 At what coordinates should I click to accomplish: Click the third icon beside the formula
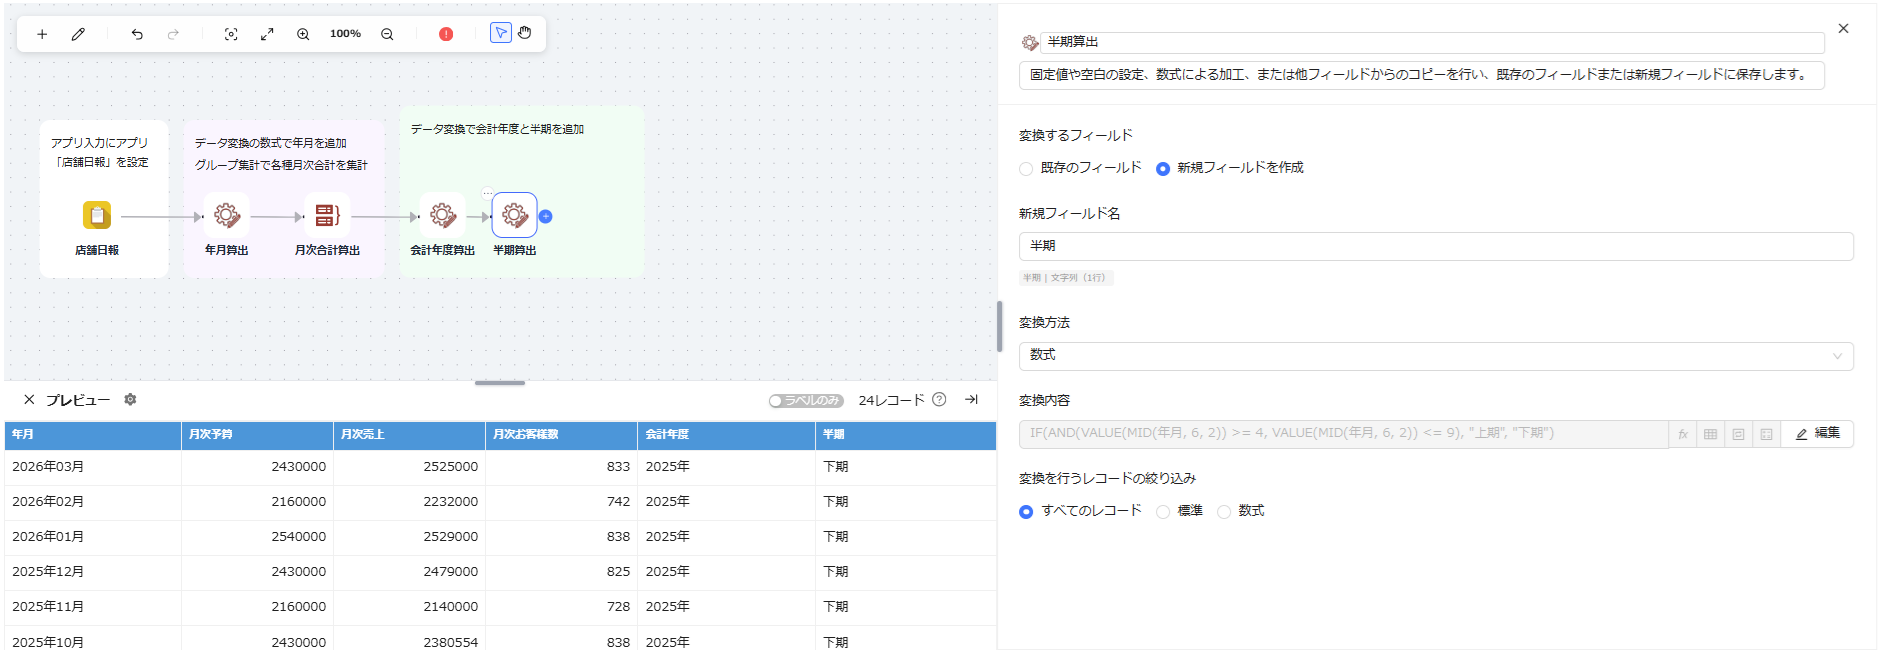pyautogui.click(x=1739, y=434)
